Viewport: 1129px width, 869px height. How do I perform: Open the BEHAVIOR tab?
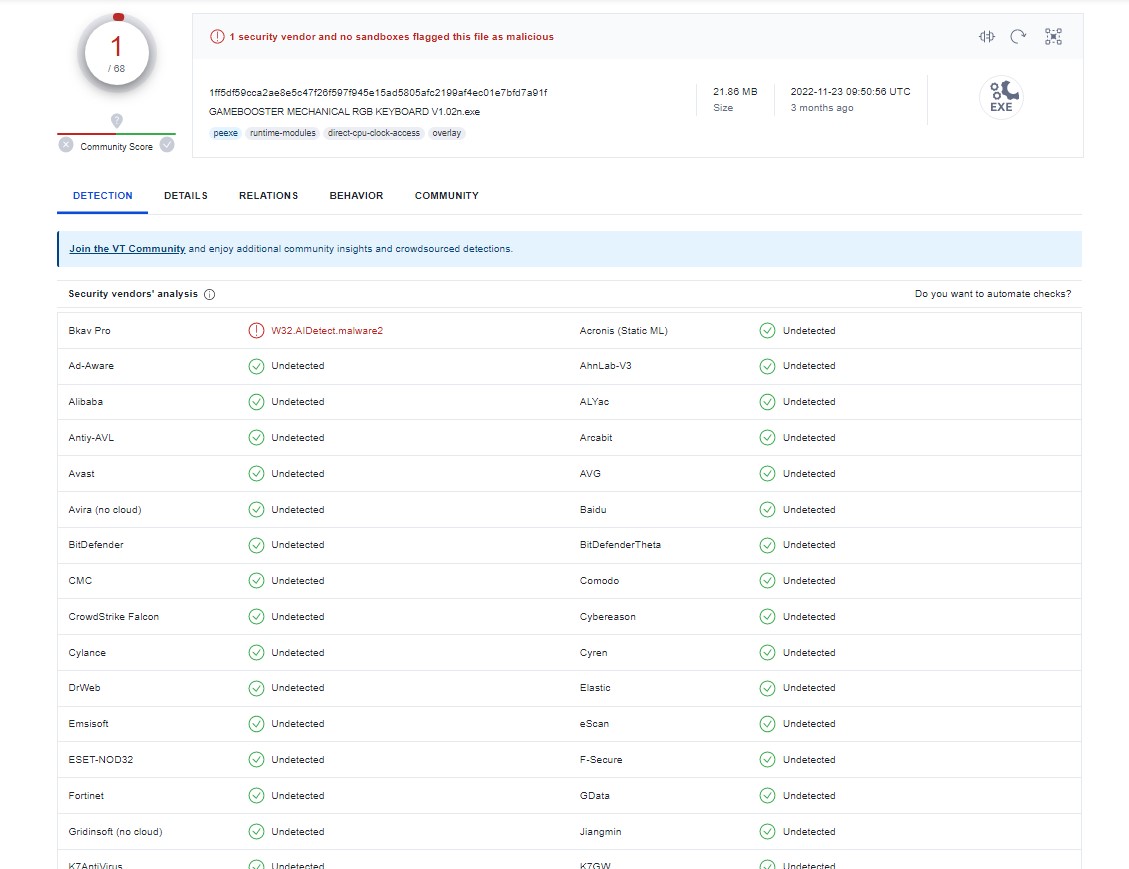pyautogui.click(x=356, y=196)
